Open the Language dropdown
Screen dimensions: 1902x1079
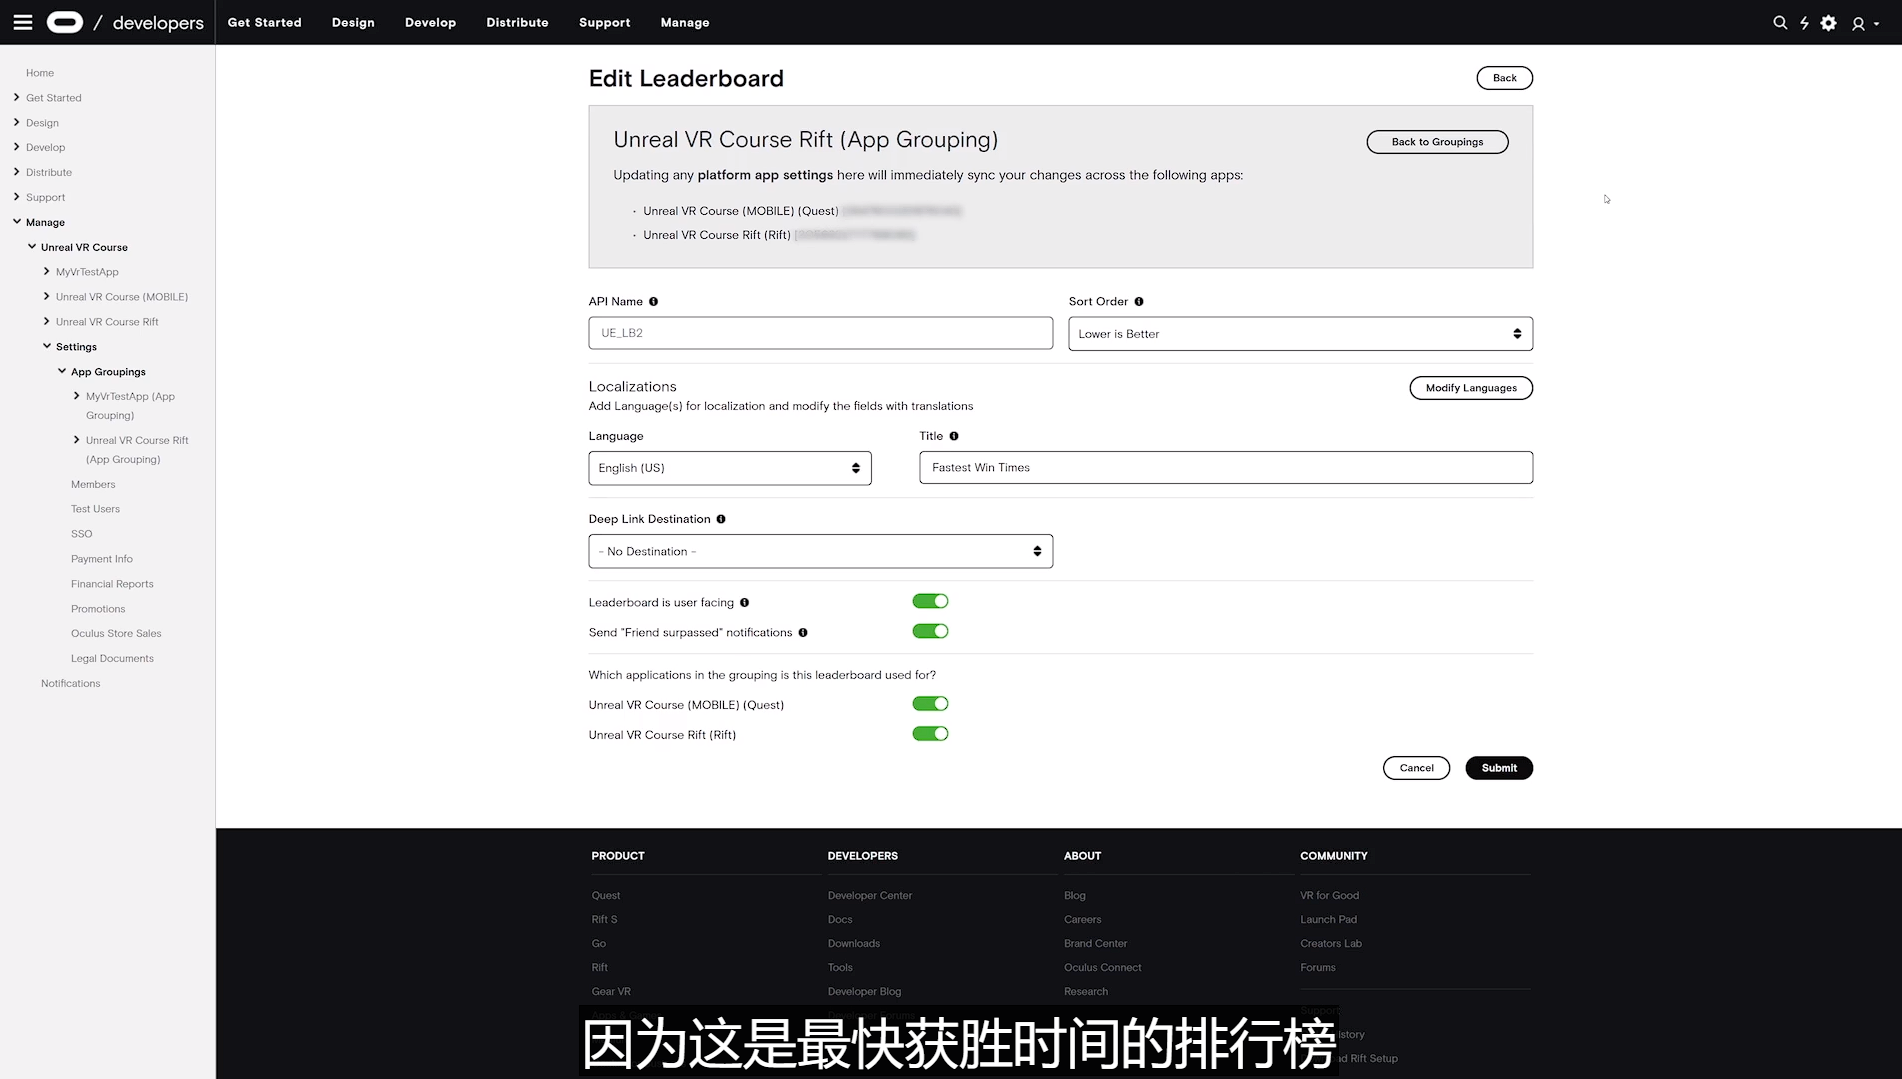730,468
